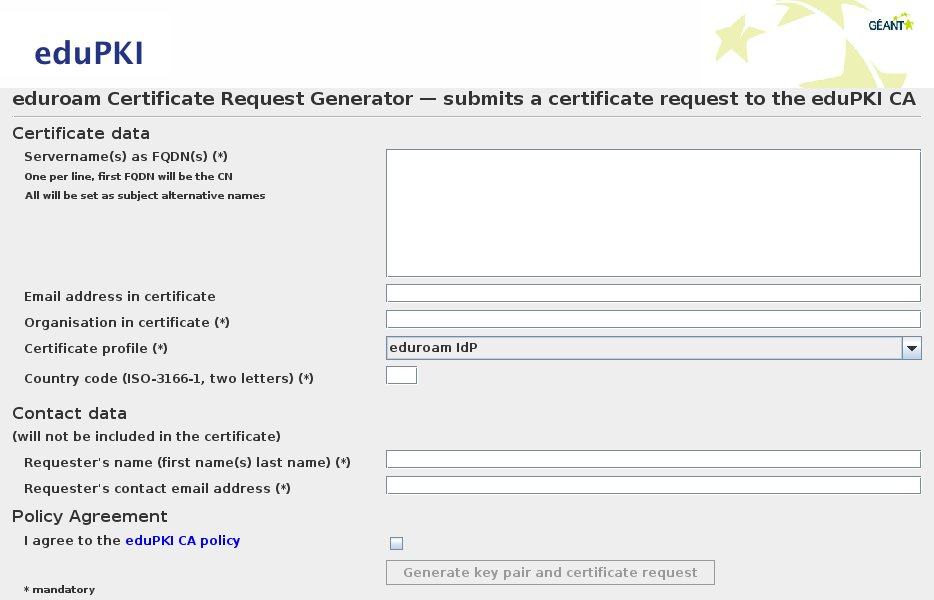Viewport: 934px width, 600px height.
Task: Click the Servername(s) as FQDN(s) label
Action: coord(126,156)
